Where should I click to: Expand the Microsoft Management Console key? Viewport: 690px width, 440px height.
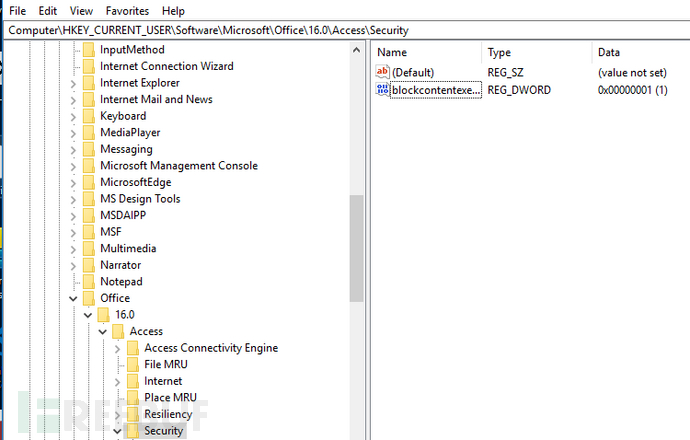point(73,166)
